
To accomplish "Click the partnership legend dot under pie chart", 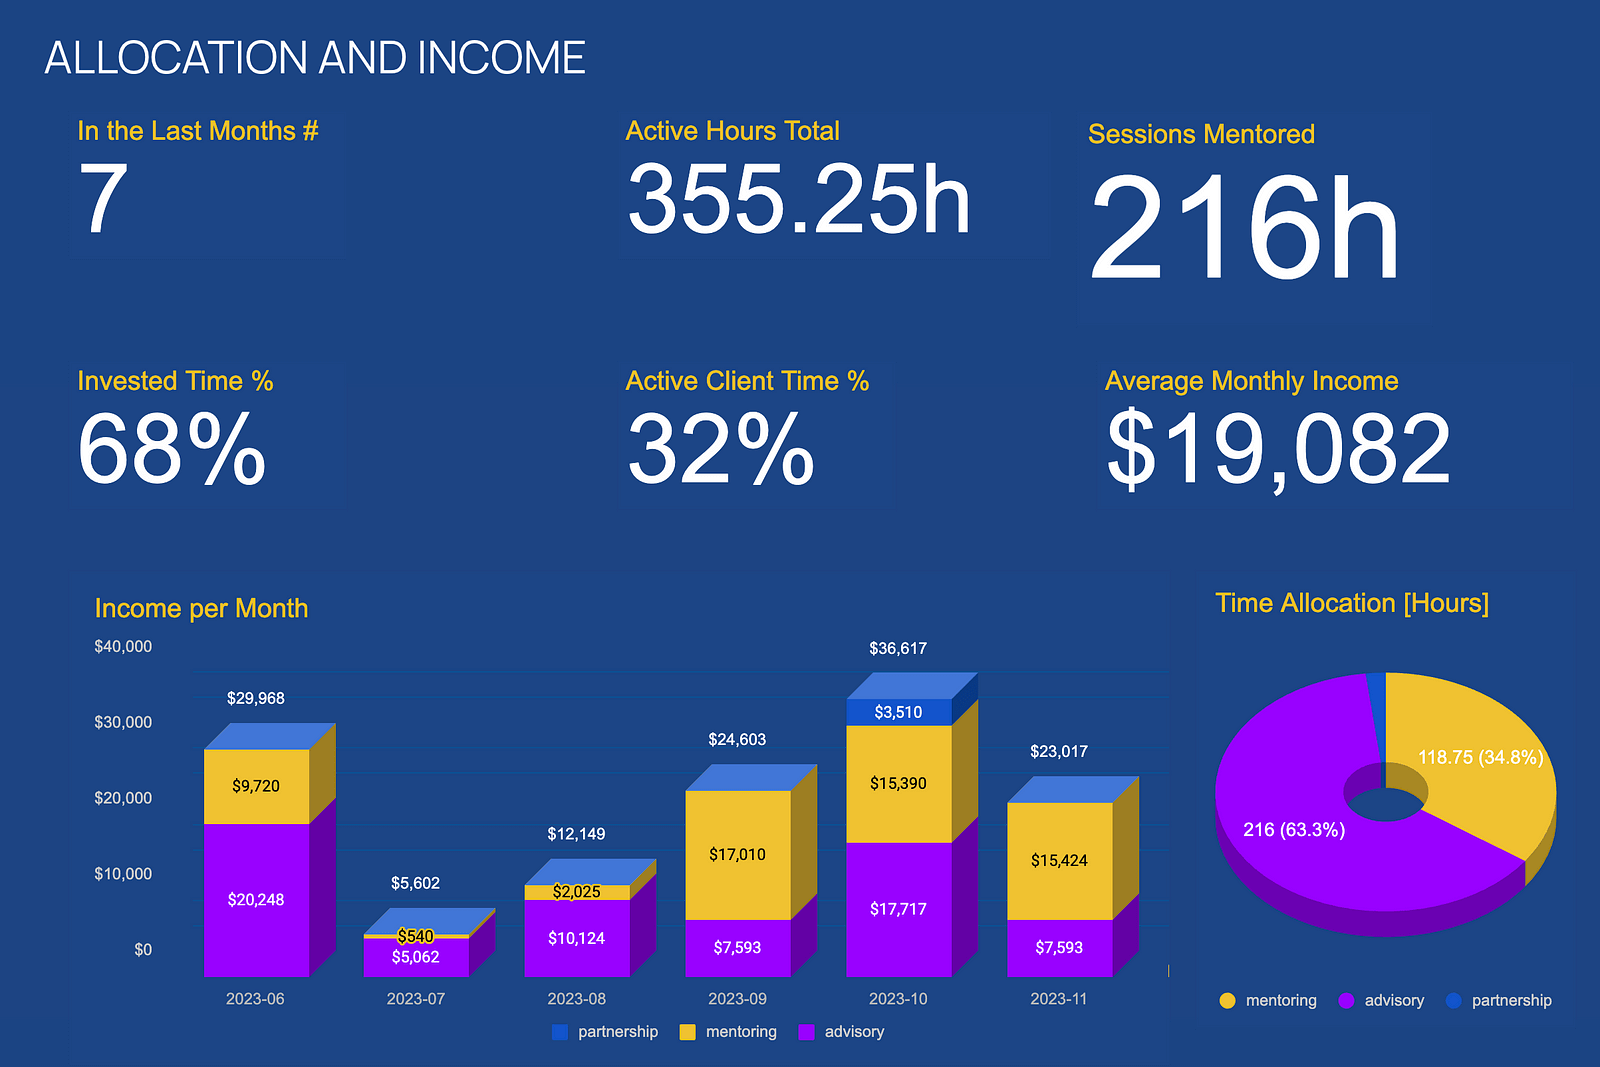I will pyautogui.click(x=1453, y=1001).
